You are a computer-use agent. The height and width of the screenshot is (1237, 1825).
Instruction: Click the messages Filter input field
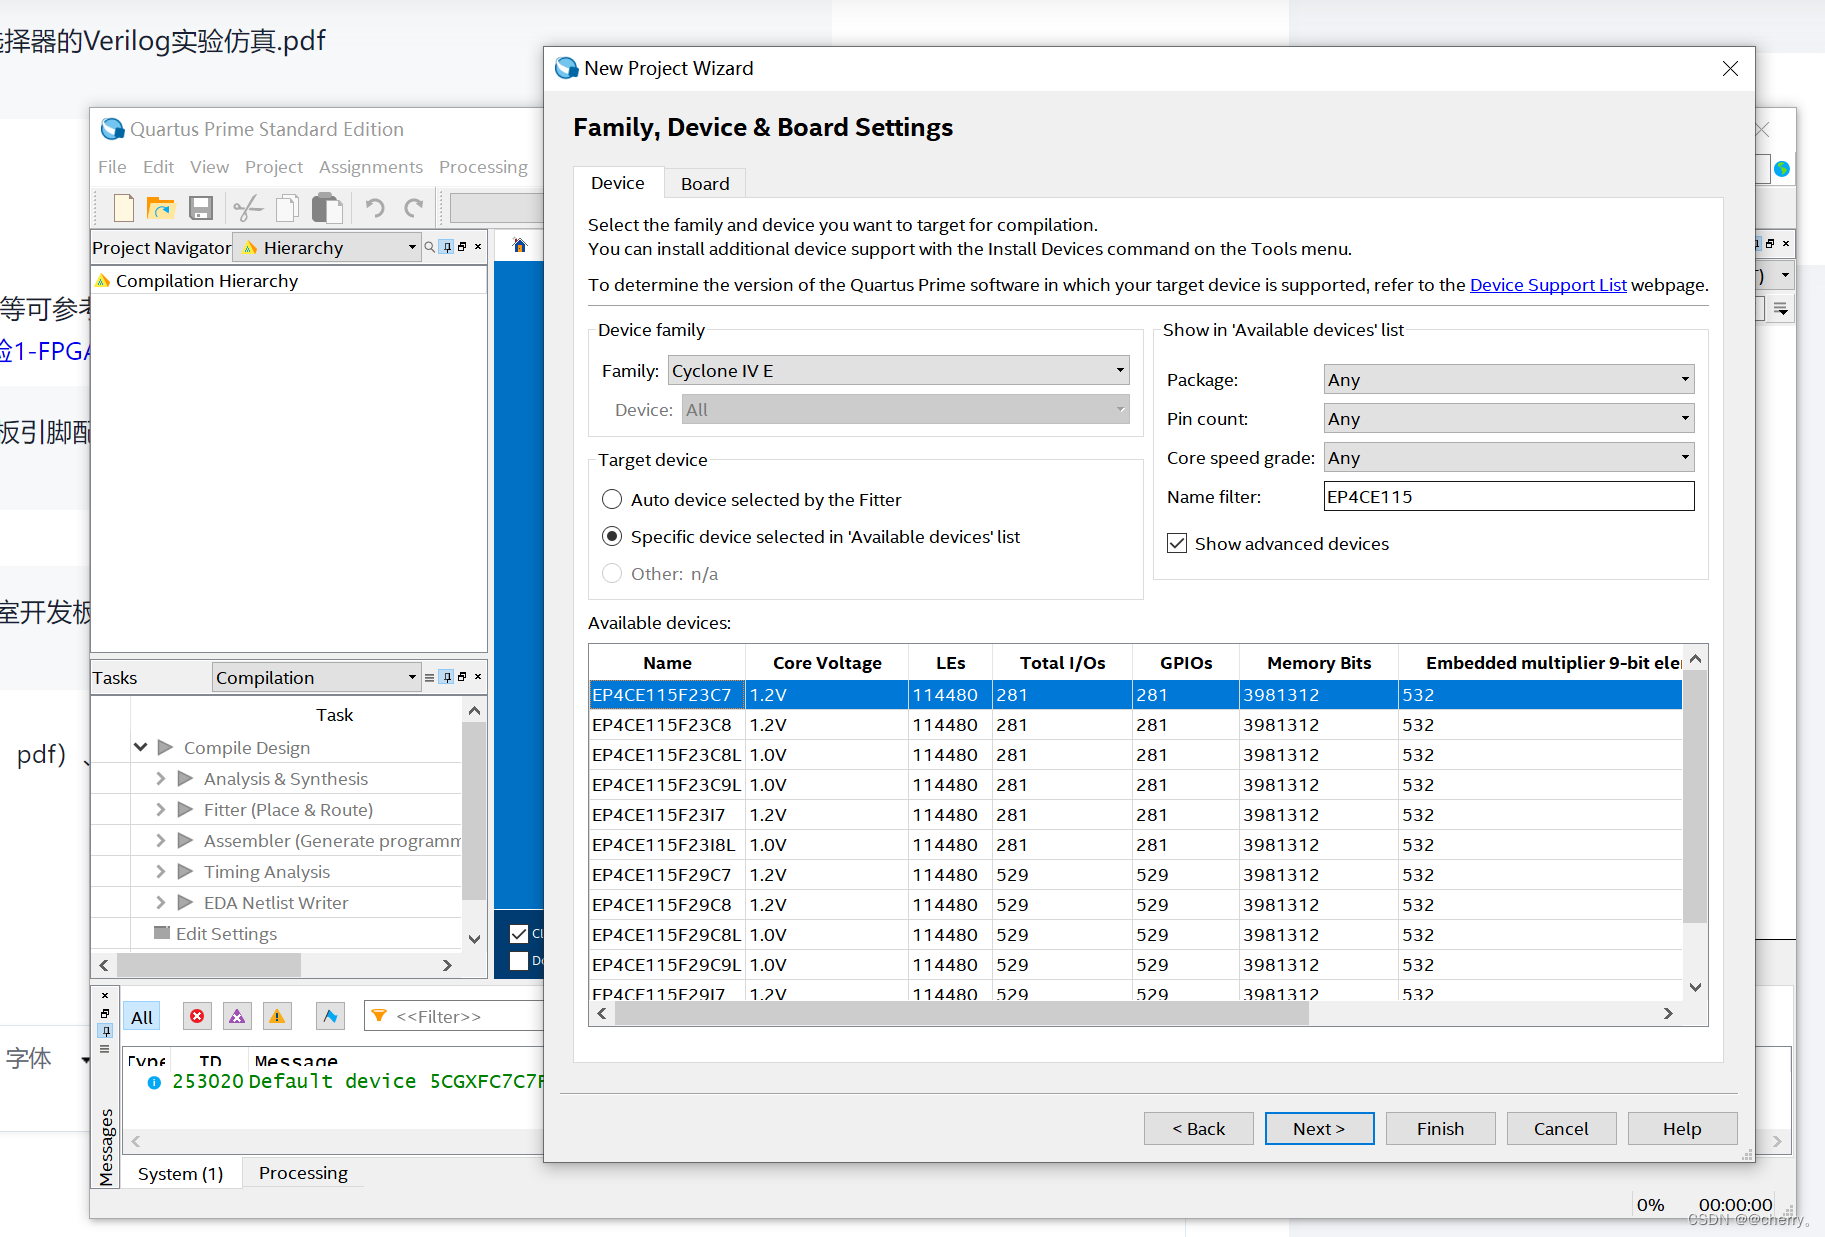455,1016
